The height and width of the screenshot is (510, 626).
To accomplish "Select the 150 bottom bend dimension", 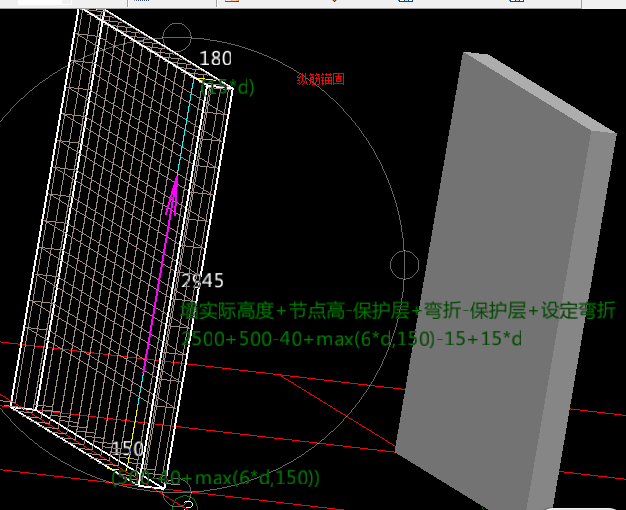I will pyautogui.click(x=127, y=449).
